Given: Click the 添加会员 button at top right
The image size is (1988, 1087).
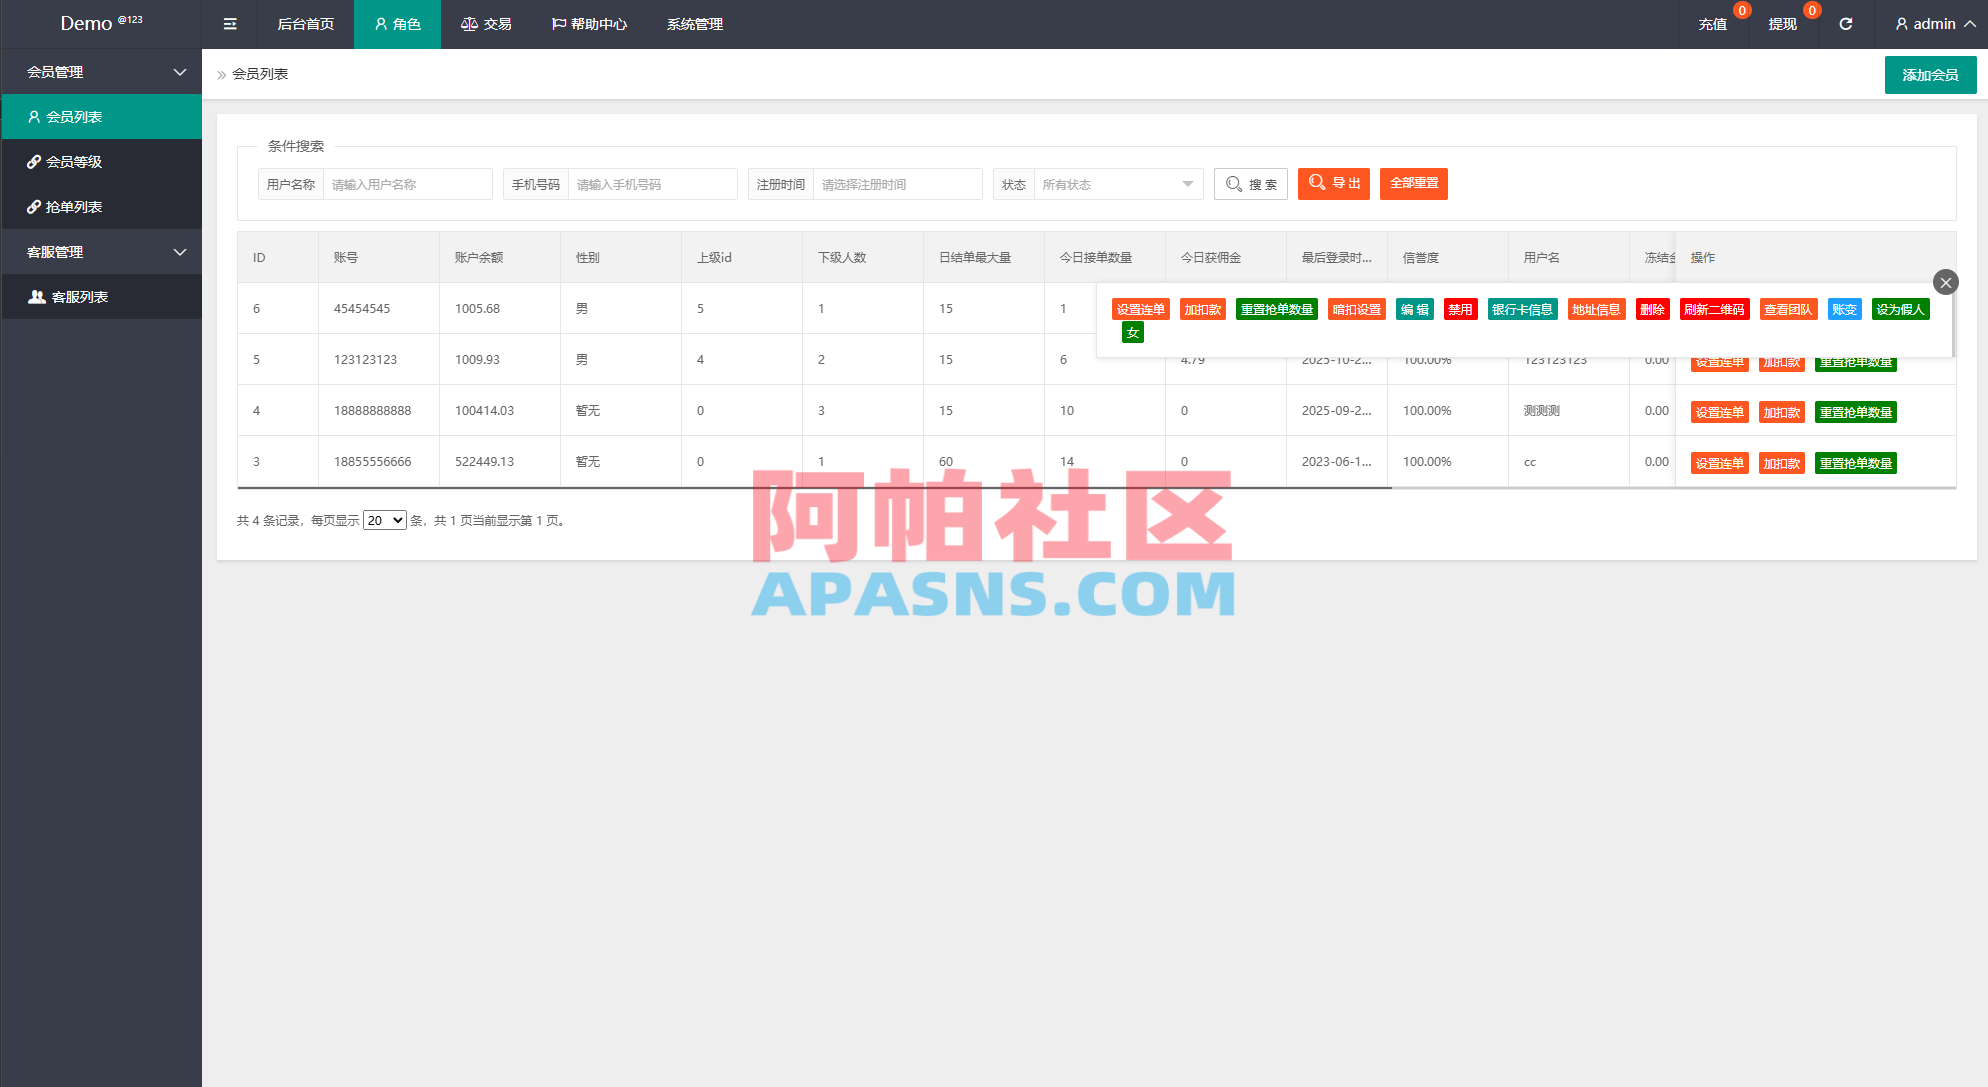Looking at the screenshot, I should tap(1930, 74).
